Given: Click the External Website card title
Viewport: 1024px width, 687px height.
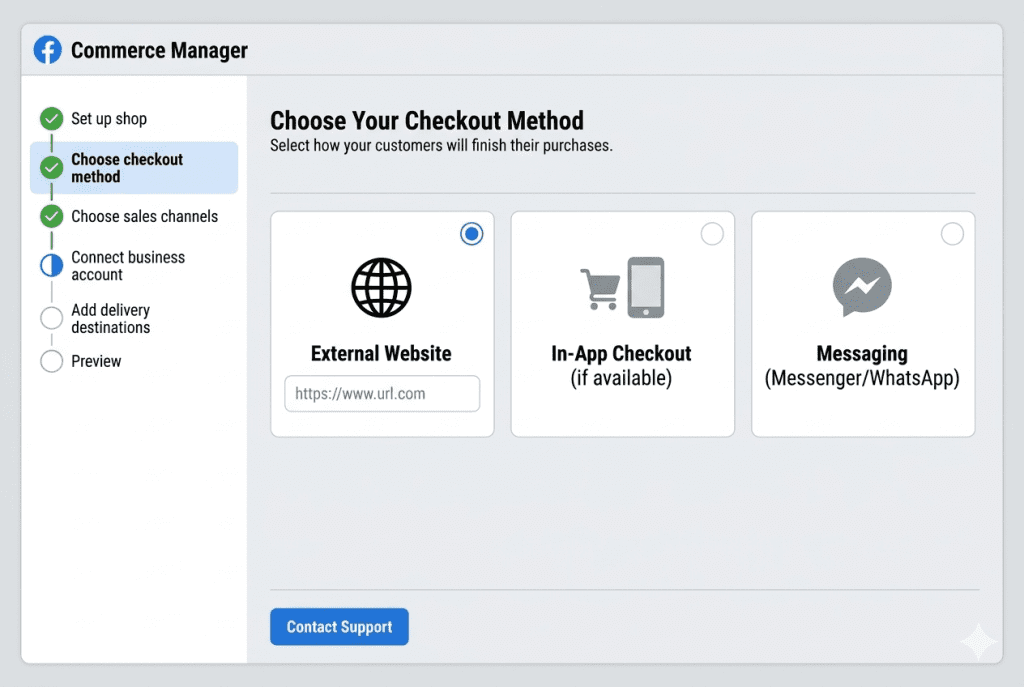Looking at the screenshot, I should [x=381, y=353].
